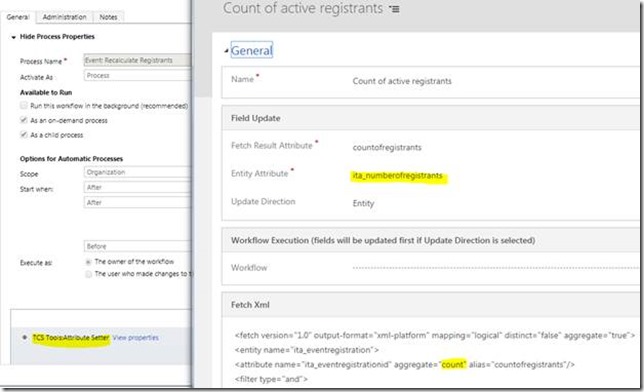Open the Activate As dropdown
Screen dimensions: 644x392
pos(137,76)
